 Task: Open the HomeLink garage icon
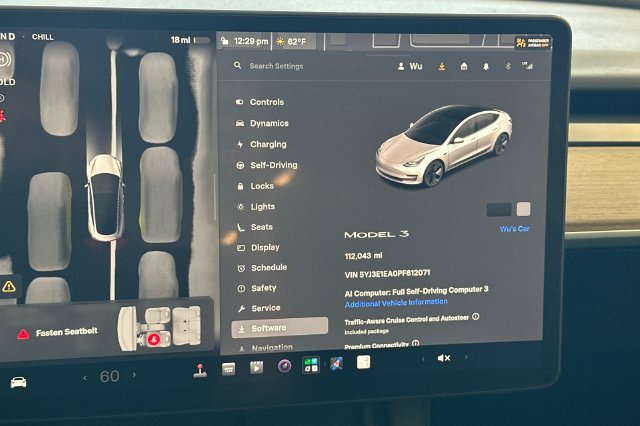(464, 66)
